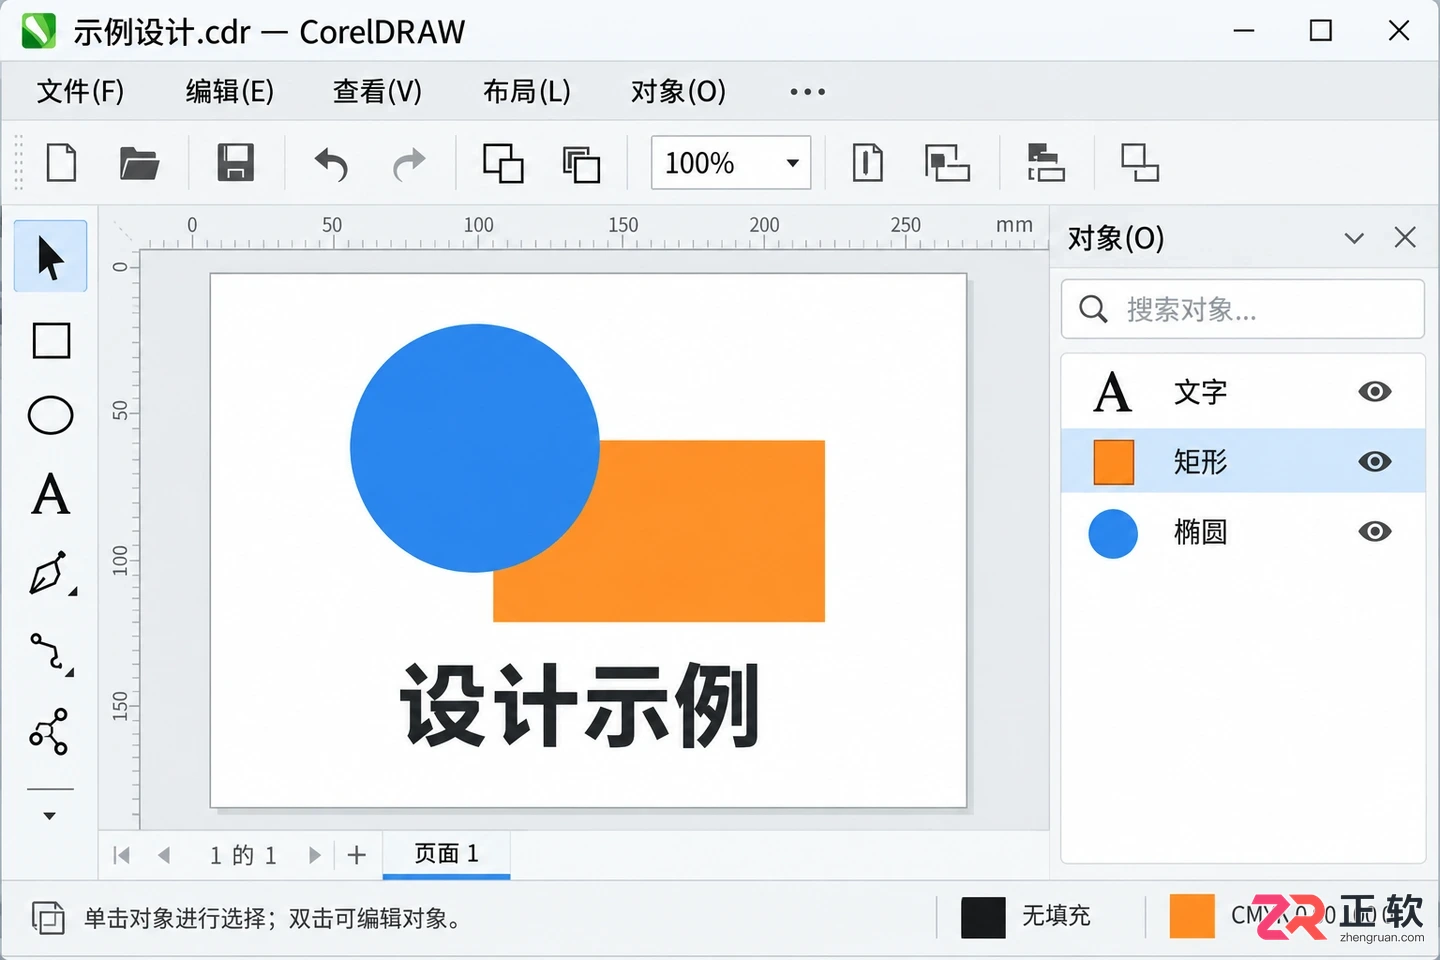Open the overflow menu with three dots
1440x960 pixels.
[x=807, y=92]
